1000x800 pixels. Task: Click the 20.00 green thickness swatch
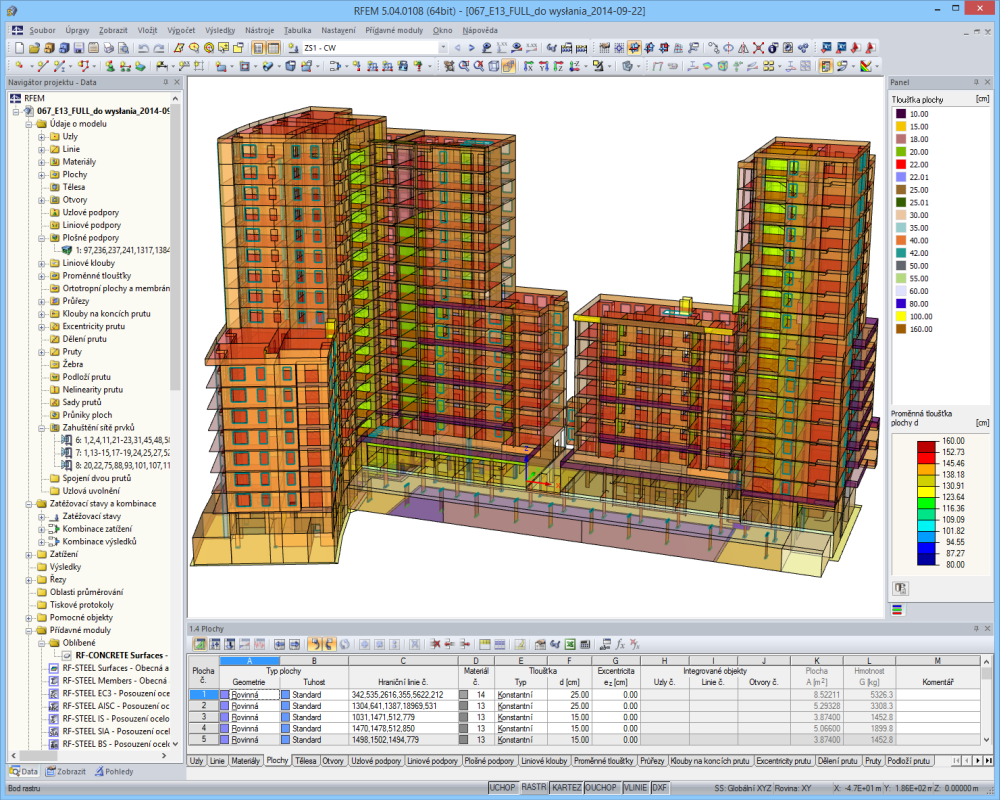click(x=901, y=152)
